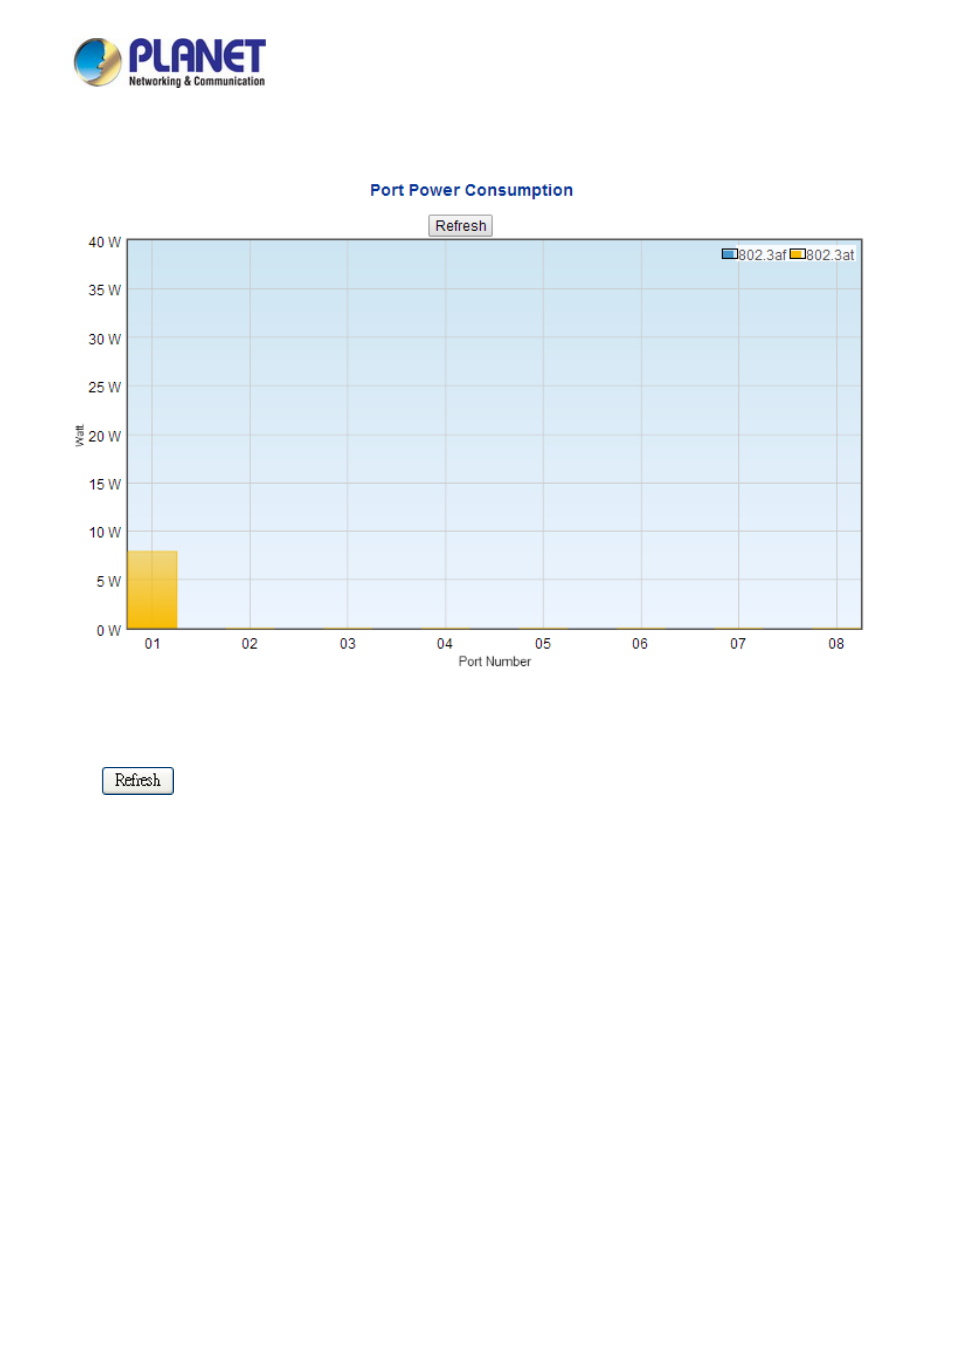The width and height of the screenshot is (954, 1350).
Task: Click port label 06 on the x-axis
Action: (x=640, y=644)
